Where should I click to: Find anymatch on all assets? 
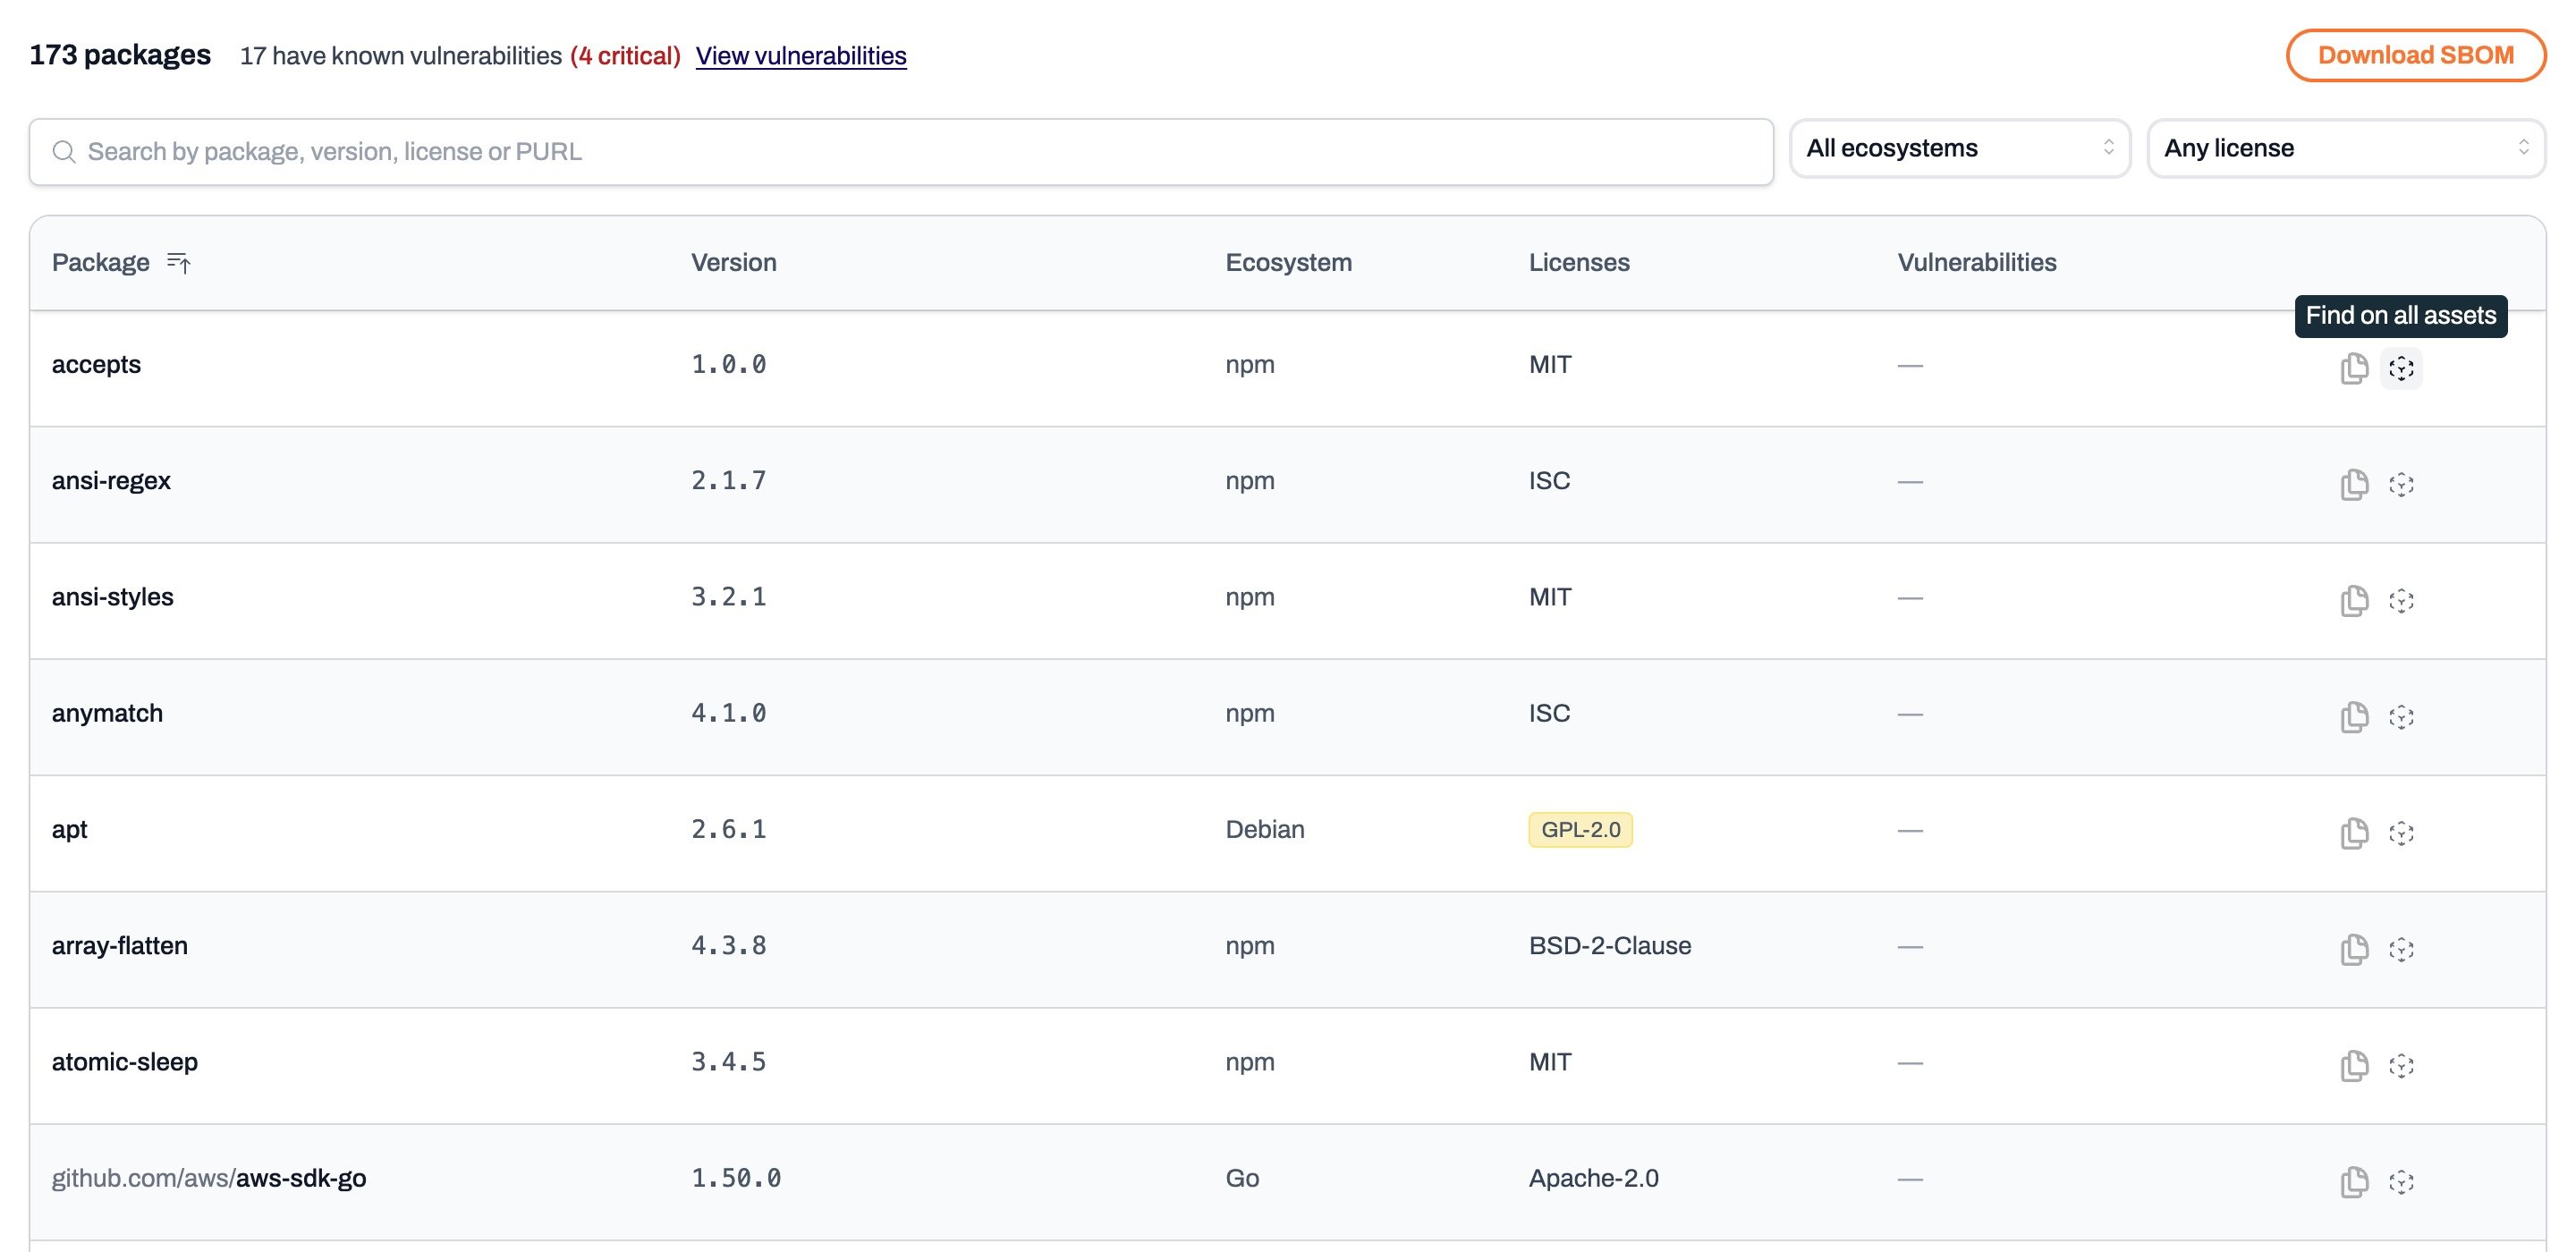click(2401, 717)
